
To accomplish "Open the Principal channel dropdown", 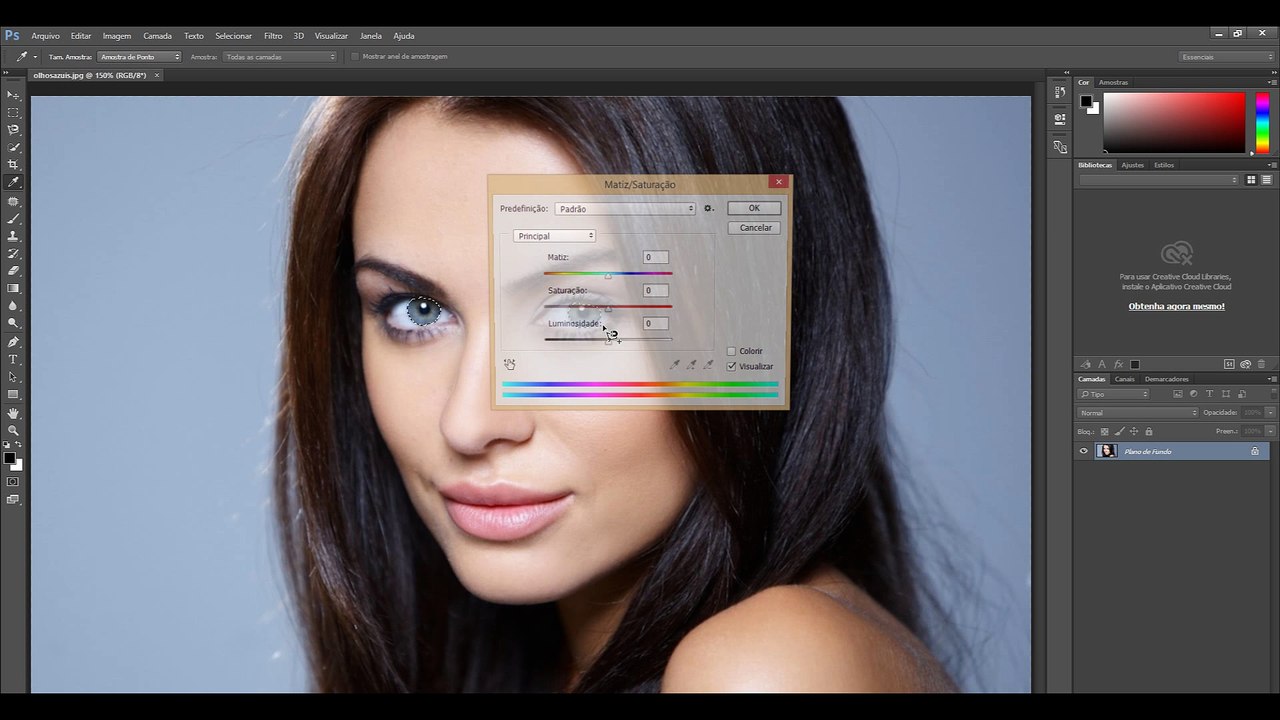I will (554, 236).
